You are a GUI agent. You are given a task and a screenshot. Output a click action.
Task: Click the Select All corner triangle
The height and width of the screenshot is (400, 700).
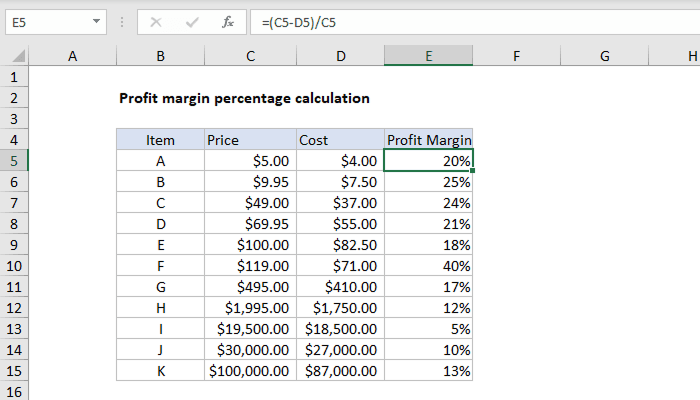click(15, 58)
